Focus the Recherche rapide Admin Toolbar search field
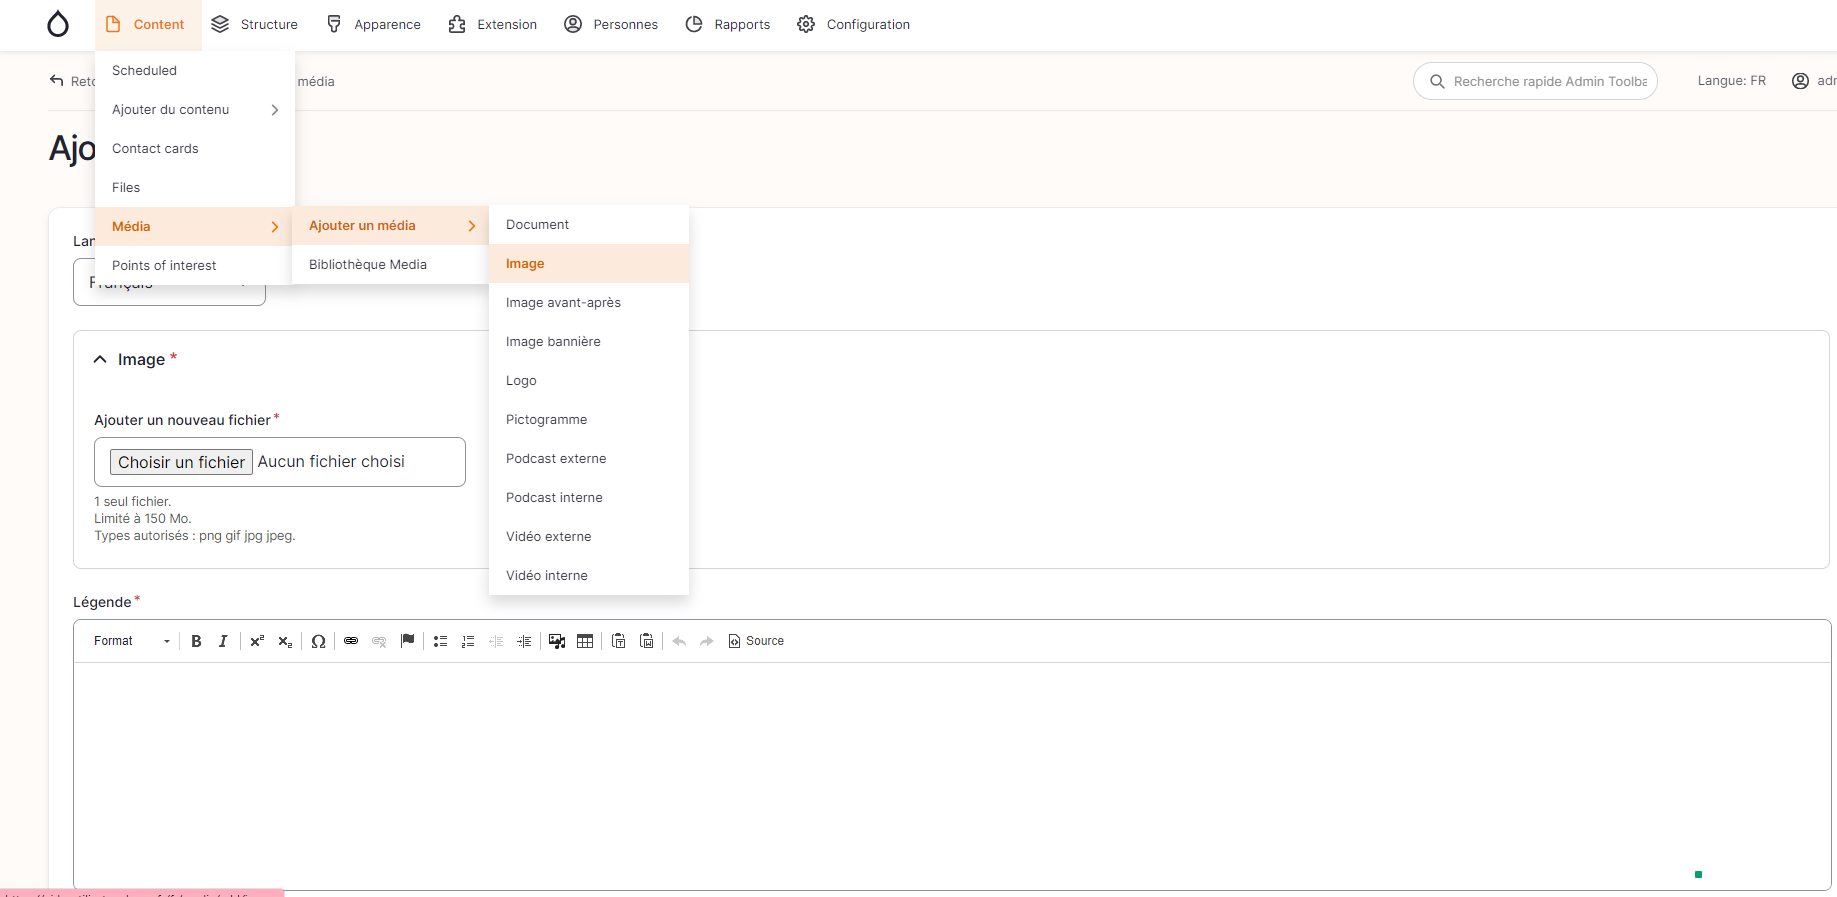The height and width of the screenshot is (897, 1837). click(x=1549, y=82)
